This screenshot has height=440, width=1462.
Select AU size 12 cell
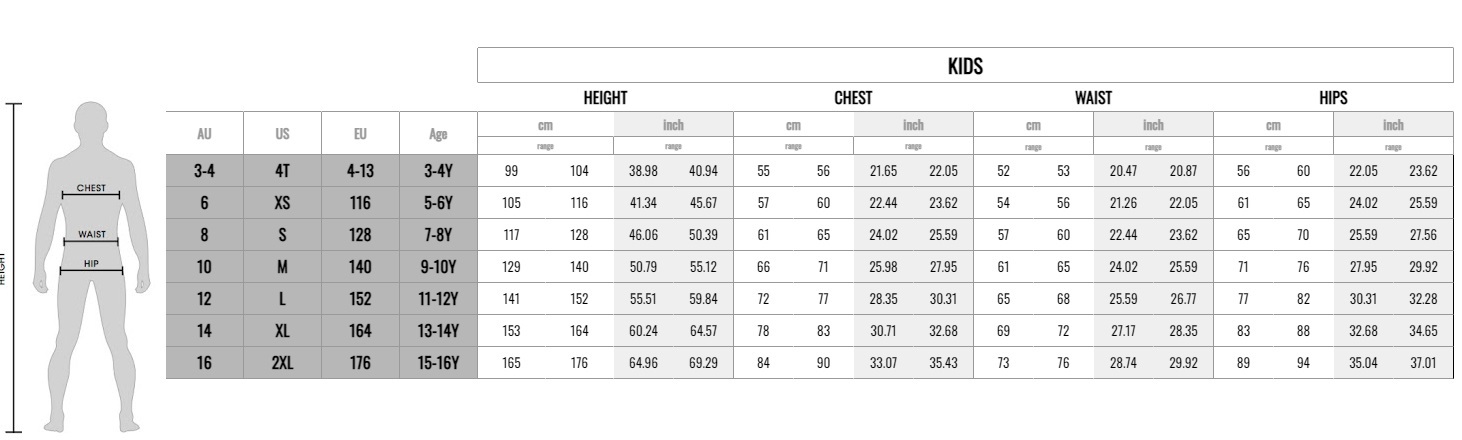204,299
